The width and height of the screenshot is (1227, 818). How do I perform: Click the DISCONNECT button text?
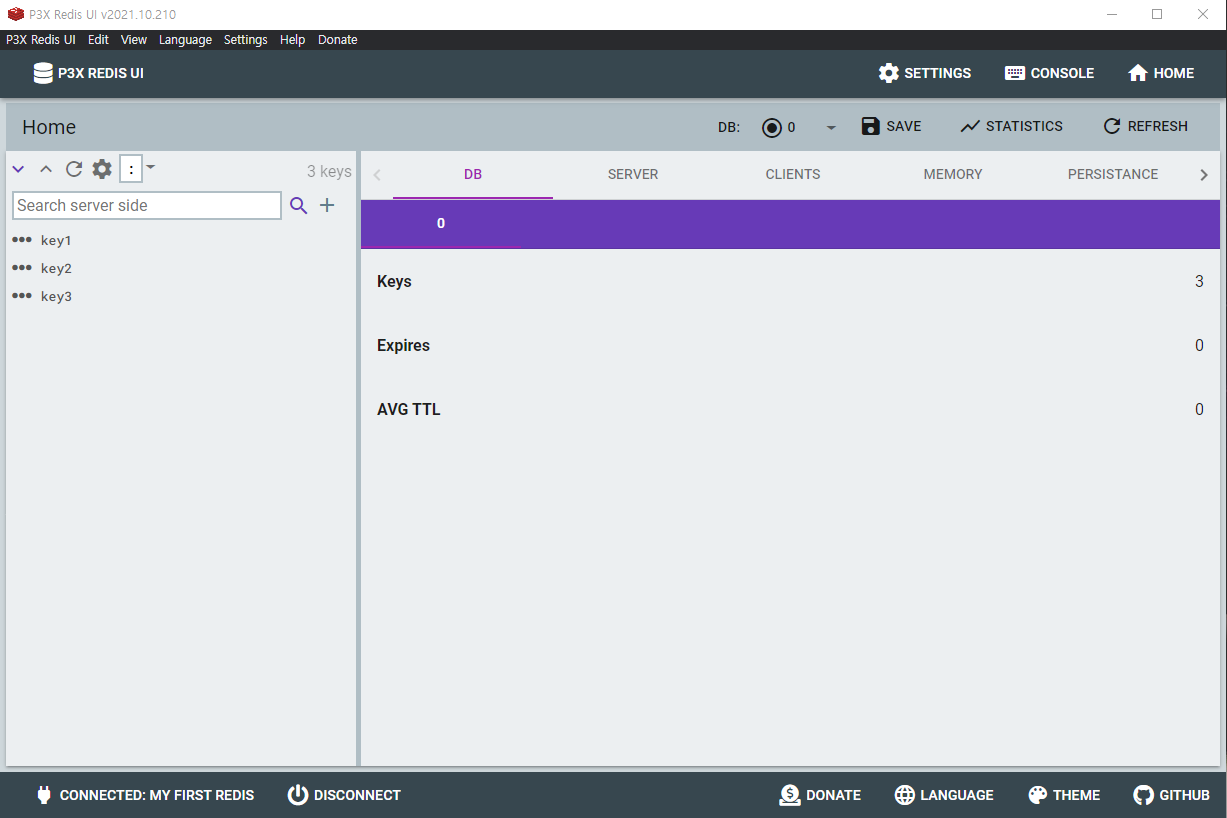pyautogui.click(x=357, y=795)
